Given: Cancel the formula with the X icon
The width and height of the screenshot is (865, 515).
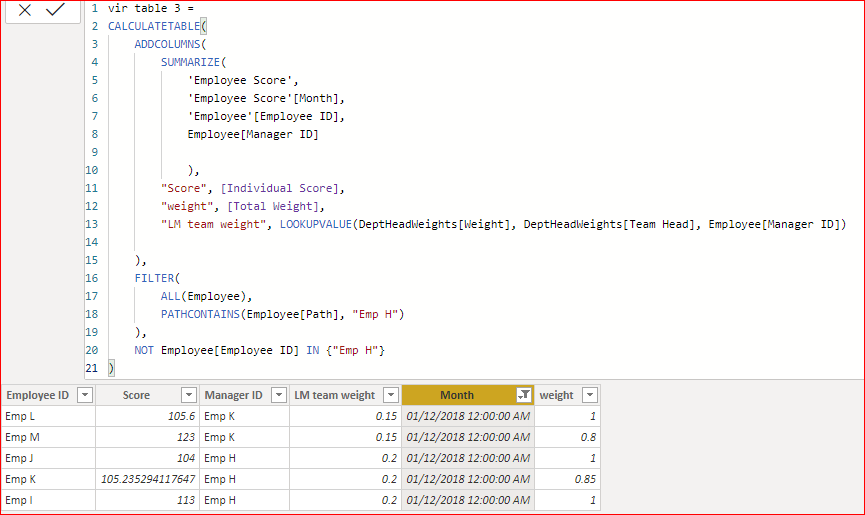Looking at the screenshot, I should [25, 9].
